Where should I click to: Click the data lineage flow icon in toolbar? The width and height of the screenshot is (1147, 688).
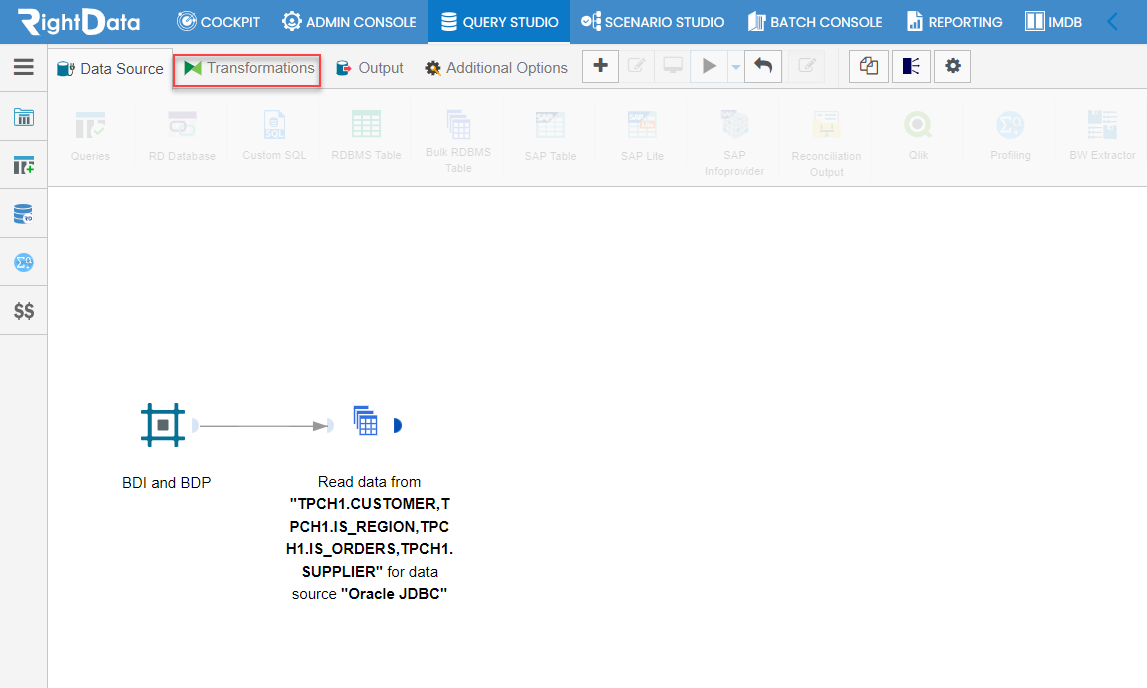(911, 66)
